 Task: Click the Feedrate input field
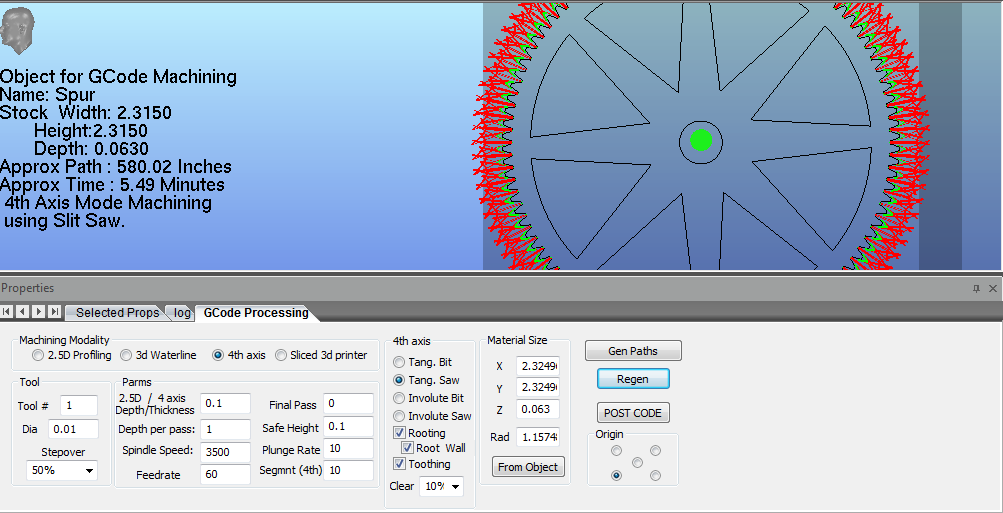pos(224,474)
